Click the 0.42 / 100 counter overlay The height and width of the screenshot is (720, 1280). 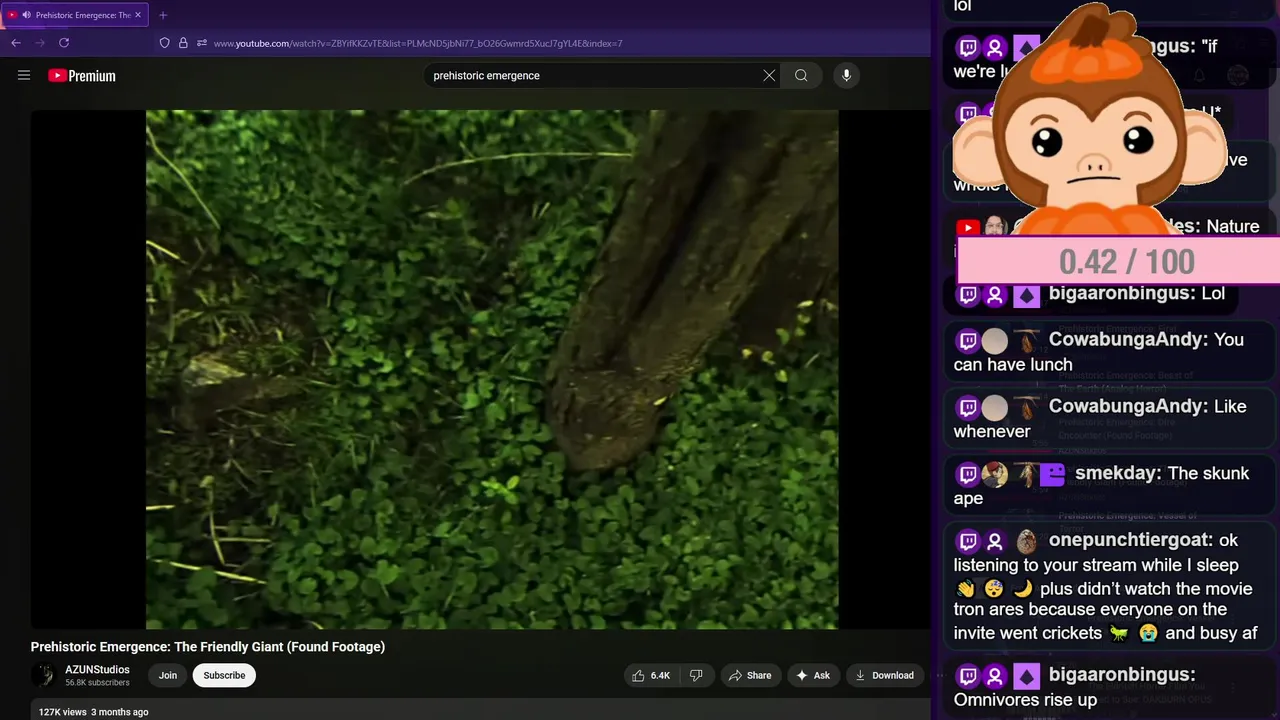point(1118,261)
